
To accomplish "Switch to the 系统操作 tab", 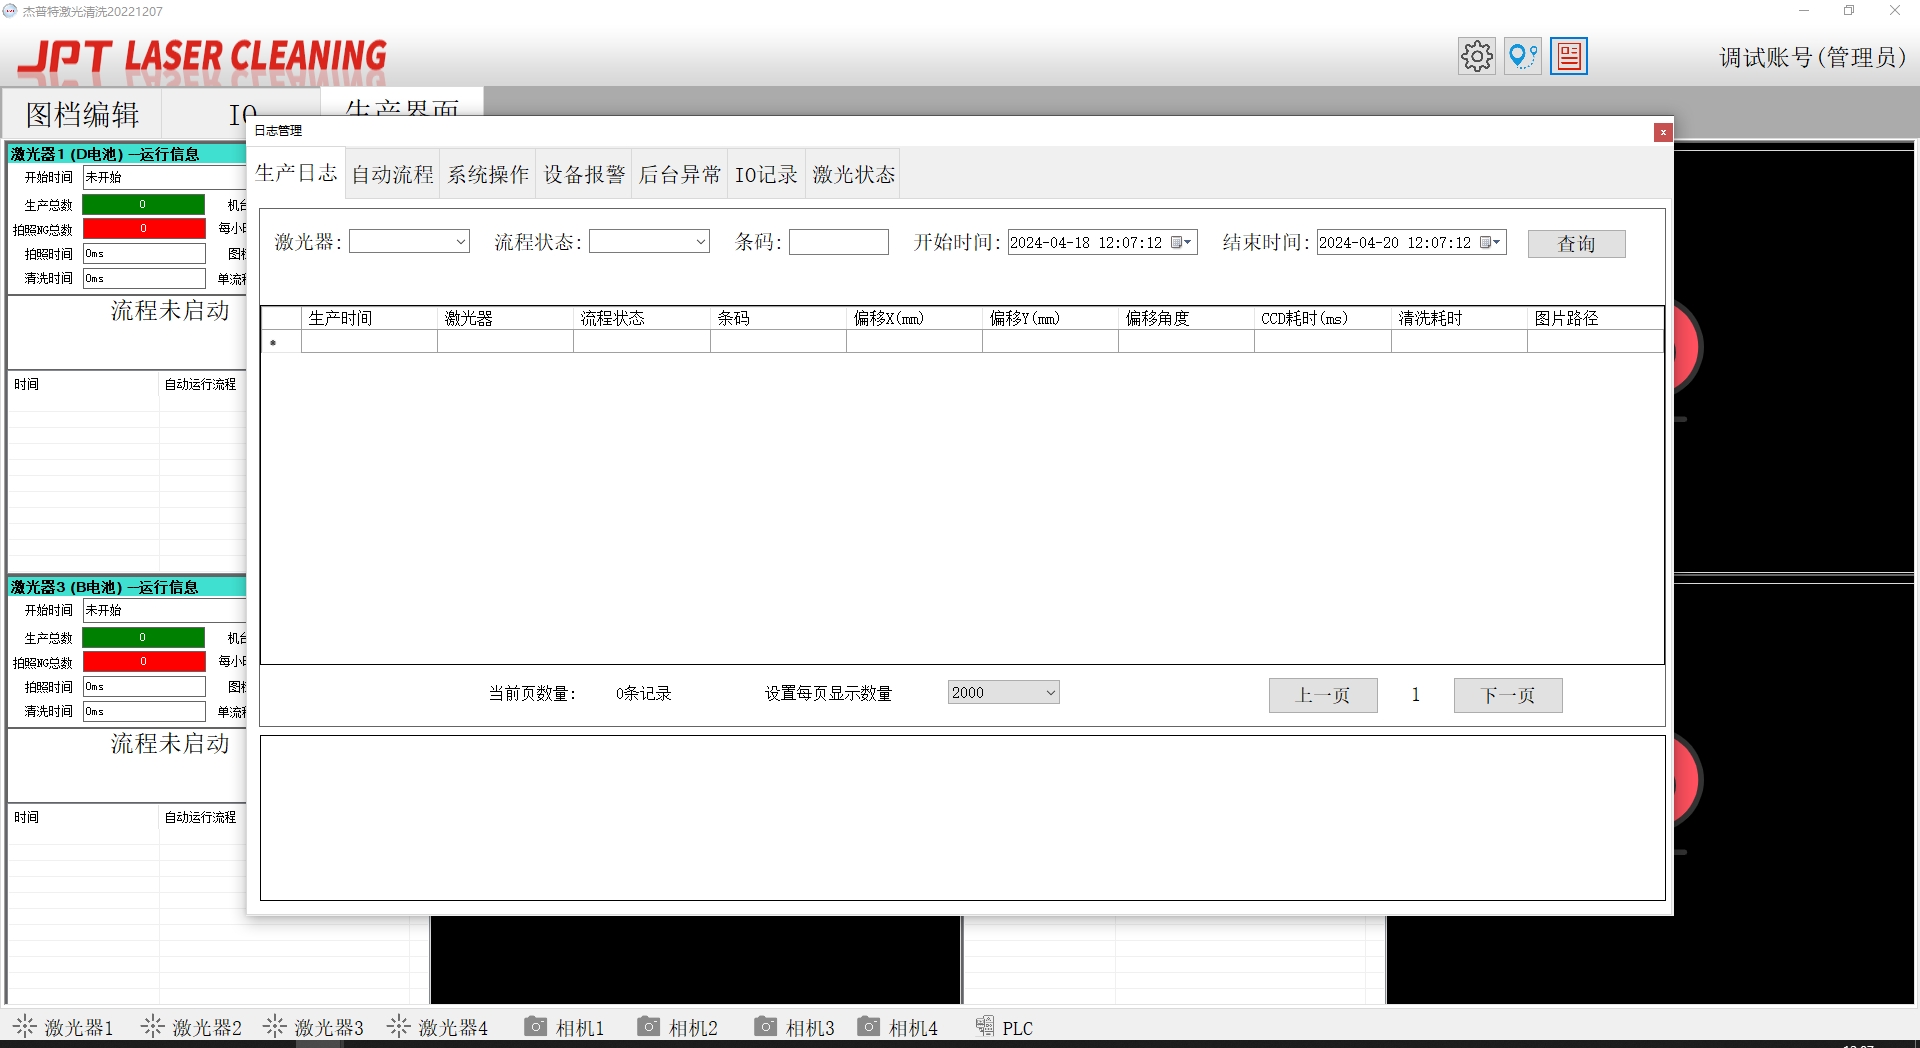I will (x=488, y=174).
